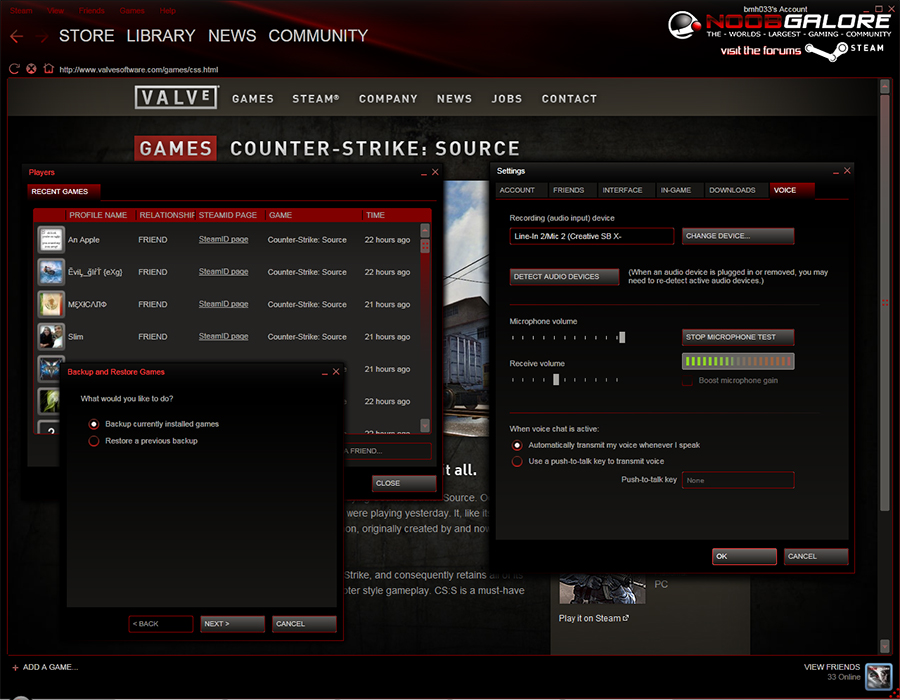This screenshot has width=900, height=700.
Task: Go to the COMMUNITY section
Action: [318, 36]
